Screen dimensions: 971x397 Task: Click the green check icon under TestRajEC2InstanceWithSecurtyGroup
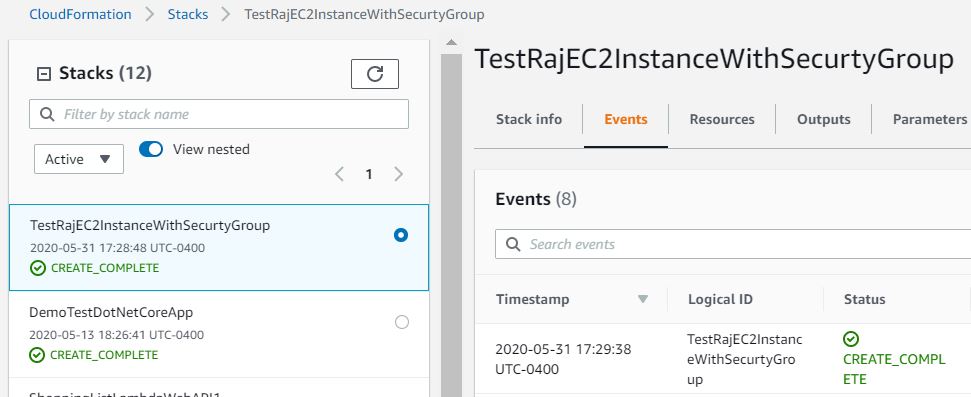38,268
